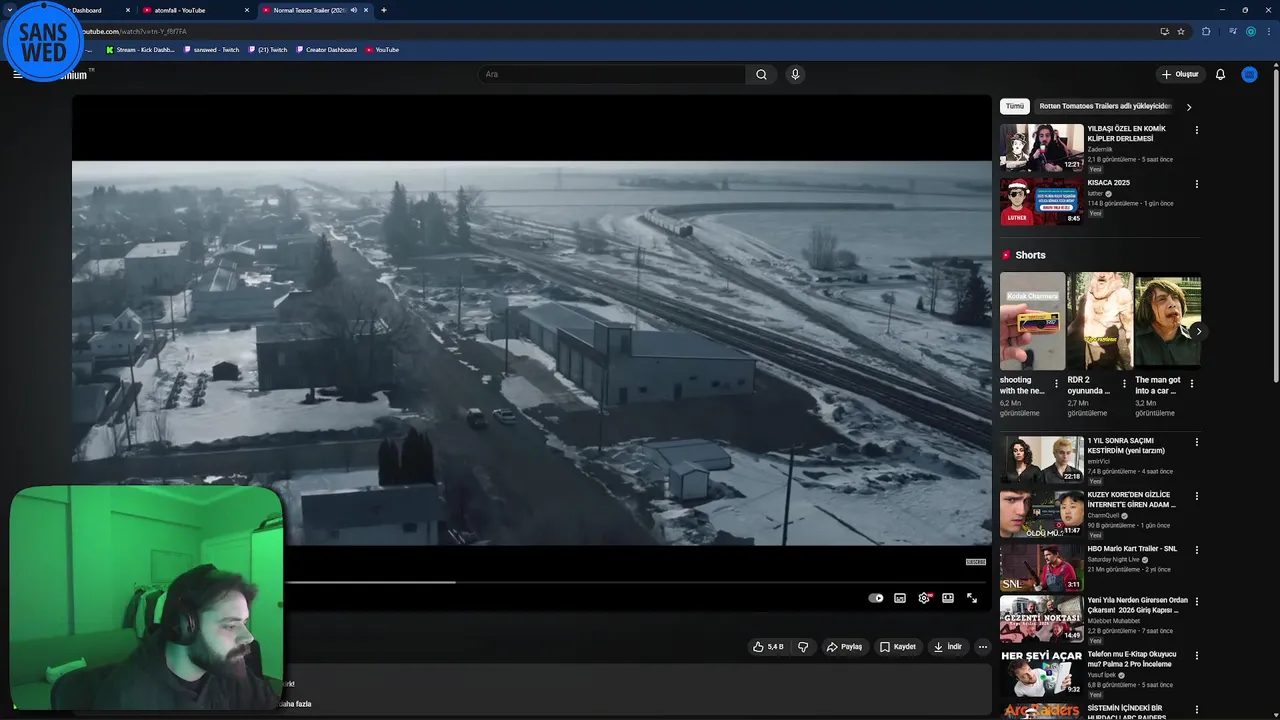
Task: Open the media control icon in browser toolbar
Action: pos(1233,31)
